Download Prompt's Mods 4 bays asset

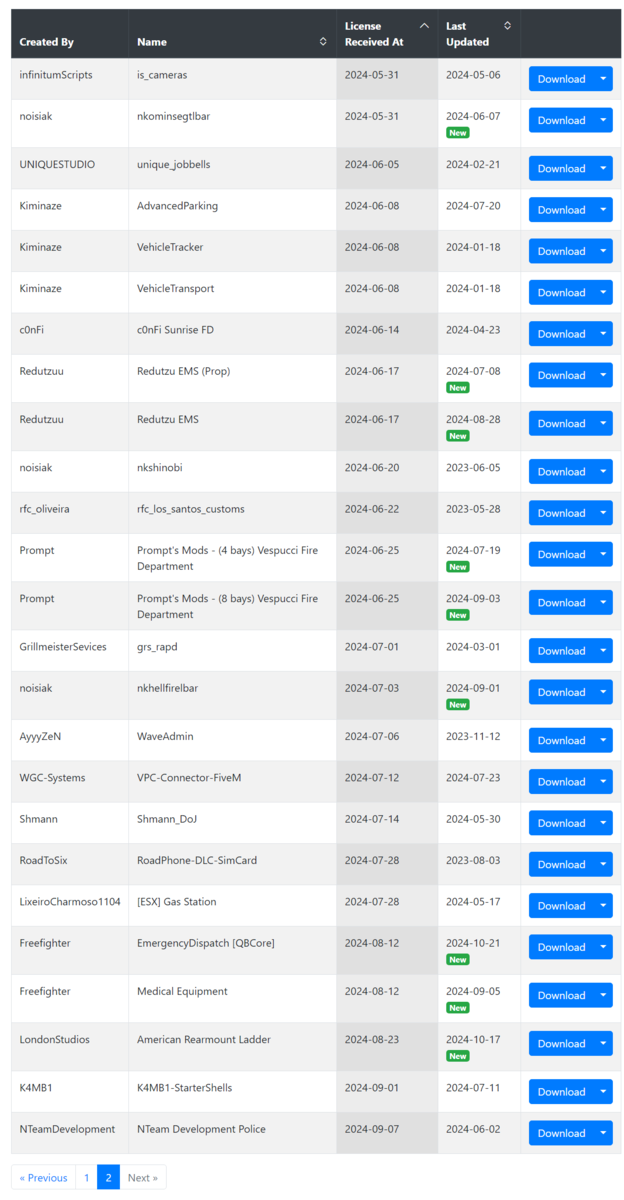click(x=561, y=554)
